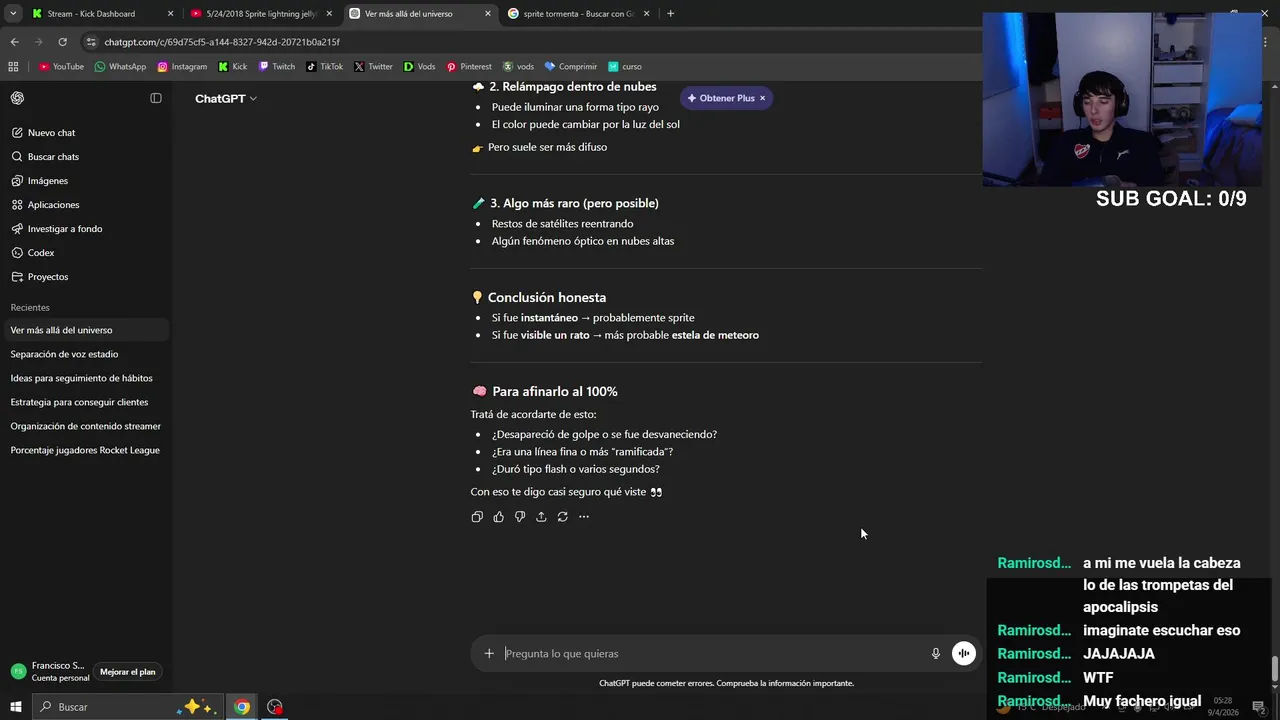Viewport: 1280px width, 720px height.
Task: Open the Francisco S. account menu
Action: pos(48,672)
